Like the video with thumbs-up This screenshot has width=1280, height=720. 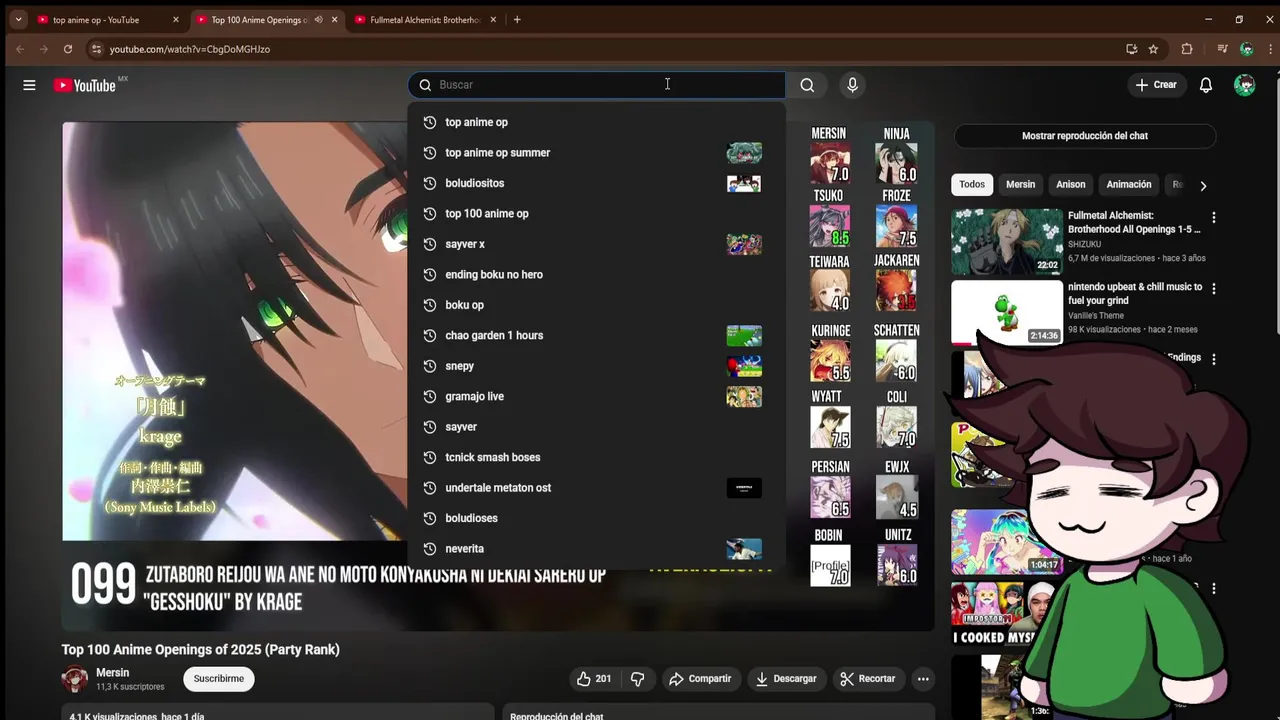point(593,679)
